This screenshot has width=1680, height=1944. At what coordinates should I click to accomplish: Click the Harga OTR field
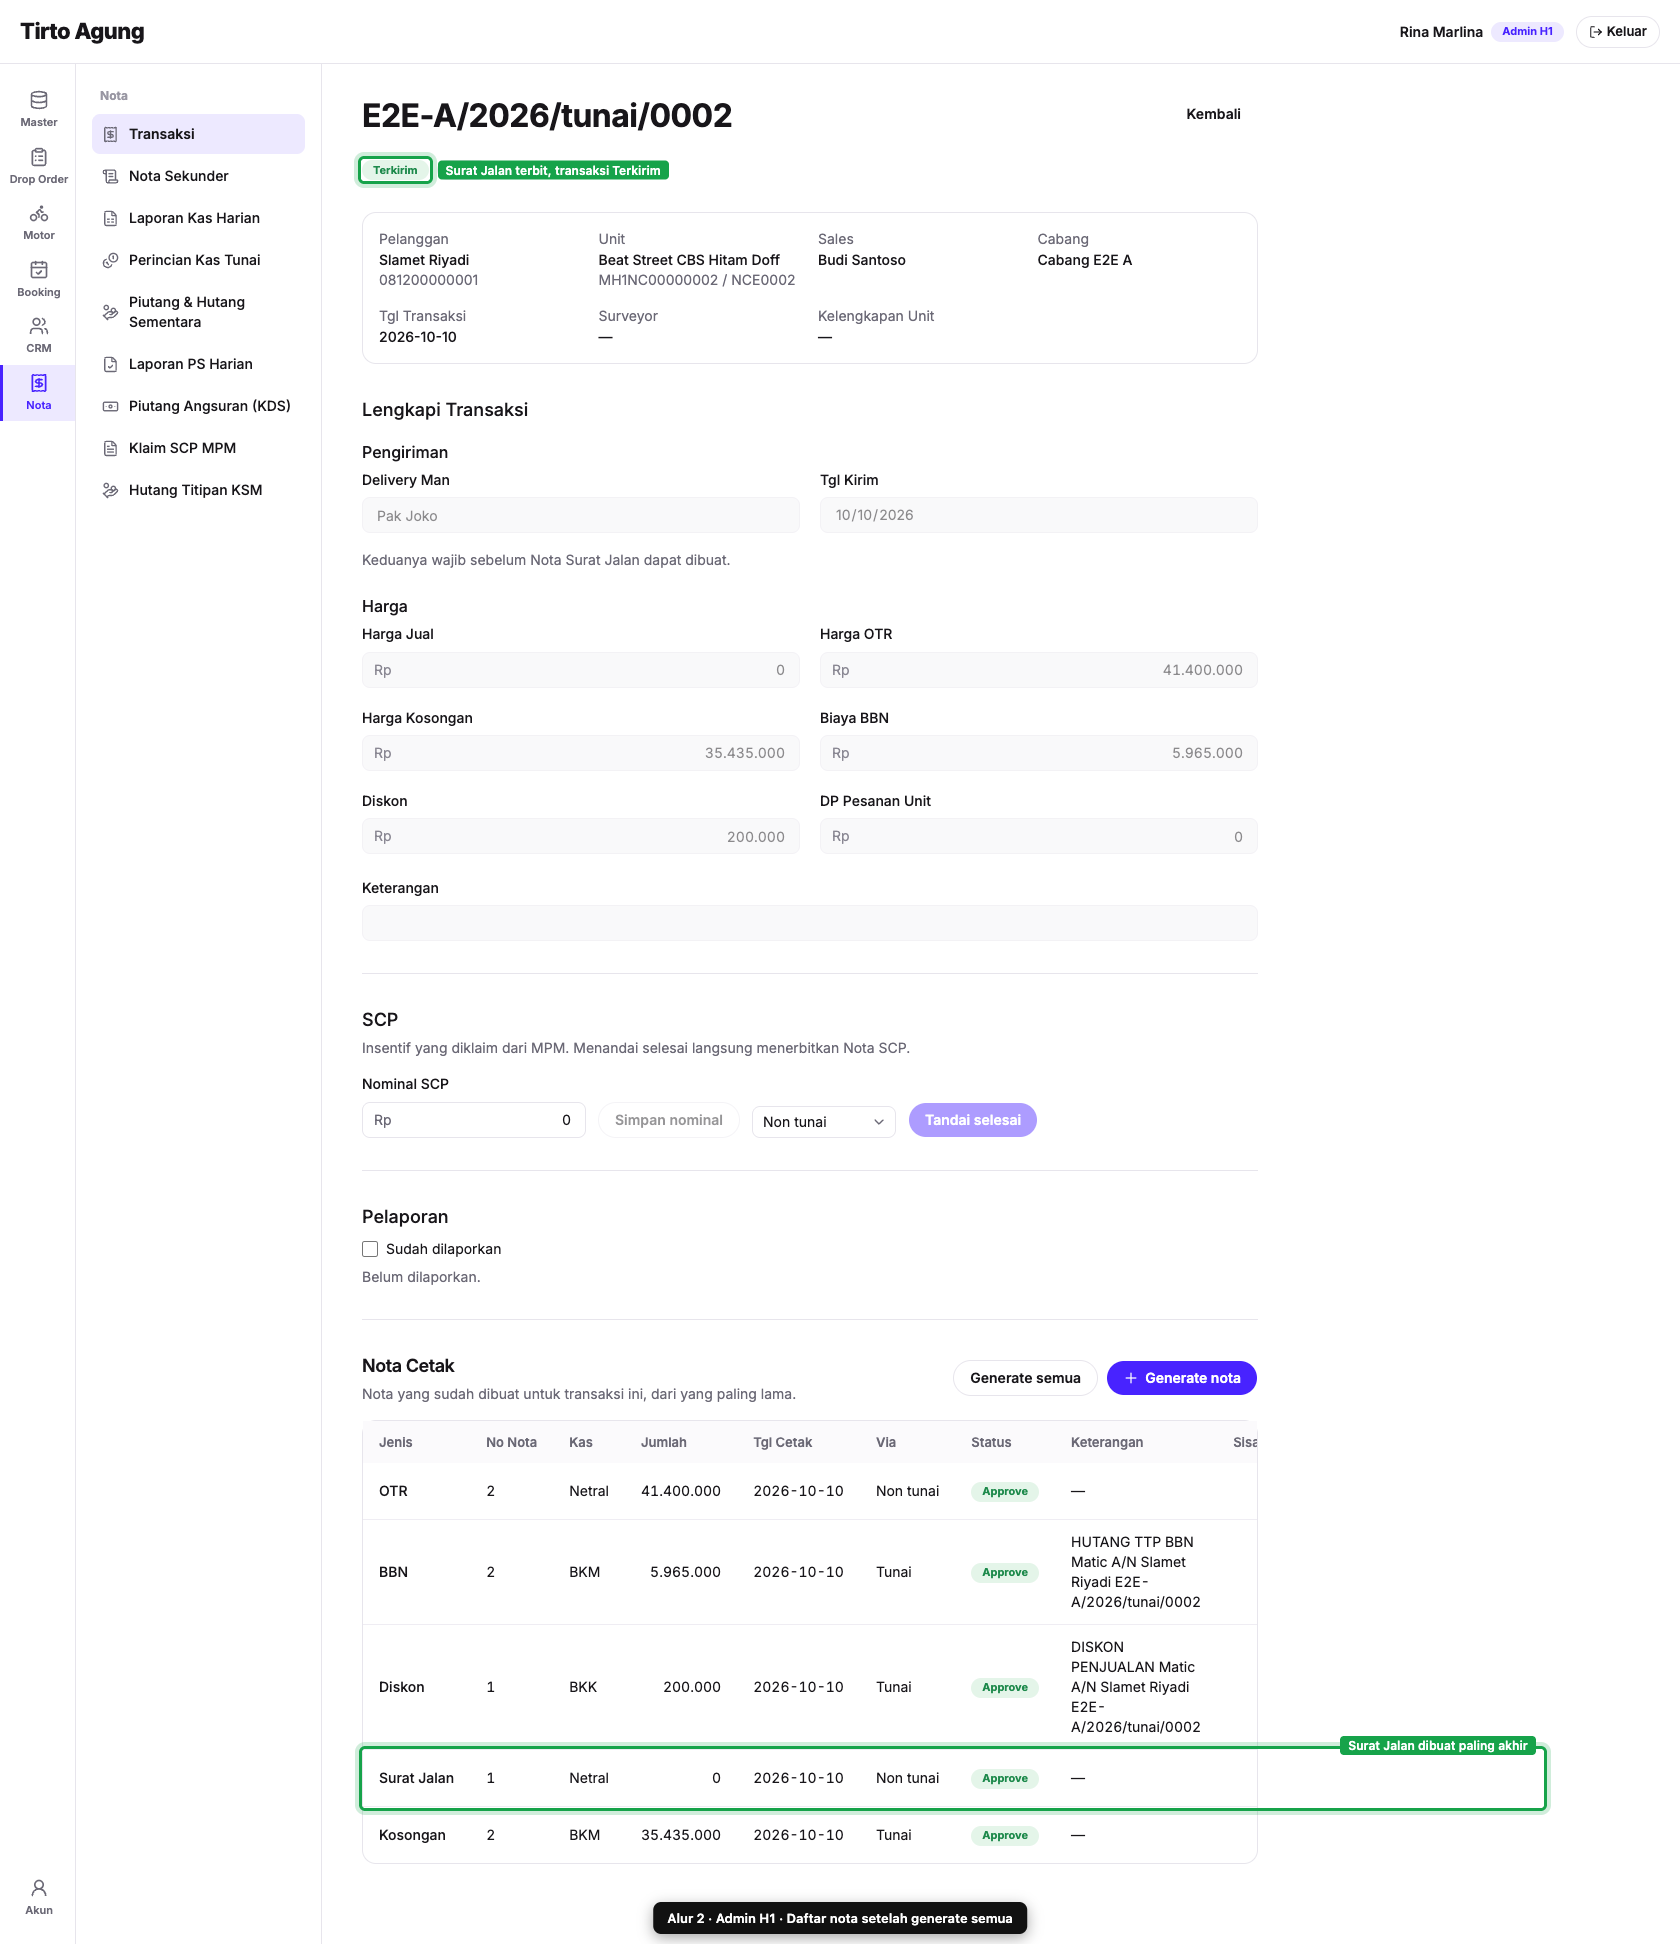[1038, 670]
